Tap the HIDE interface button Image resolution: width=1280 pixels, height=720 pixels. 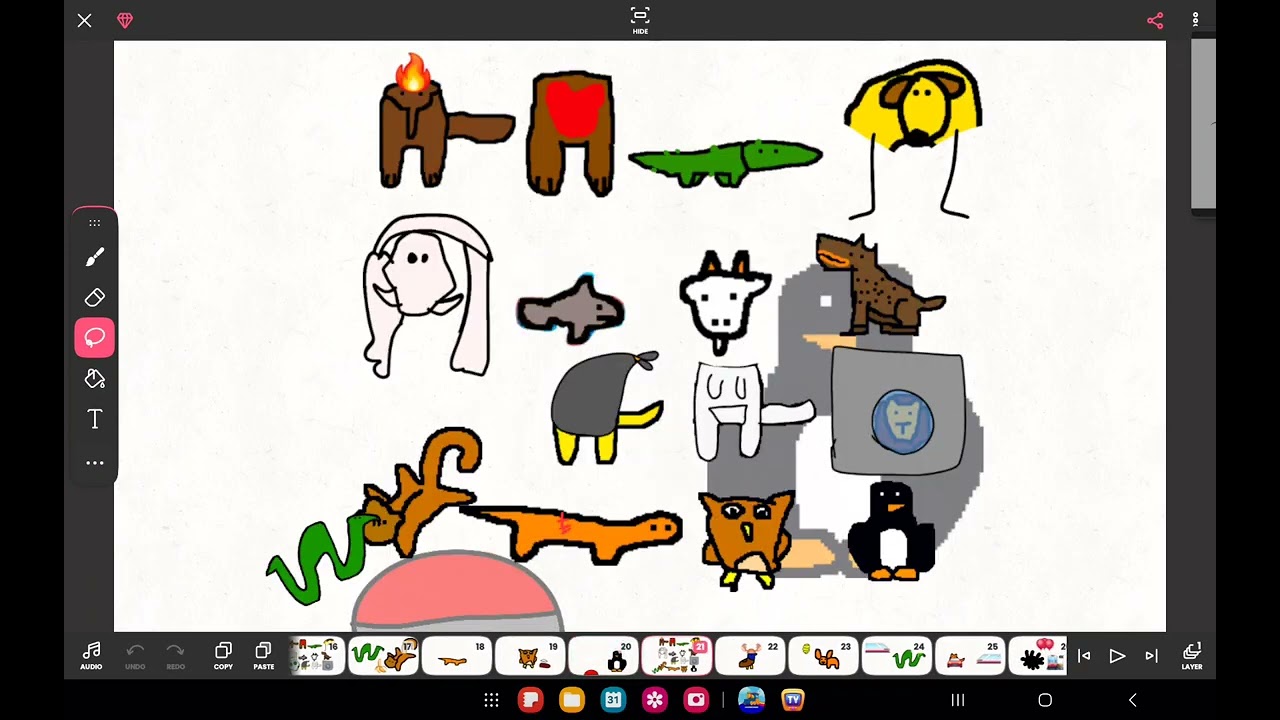(640, 20)
